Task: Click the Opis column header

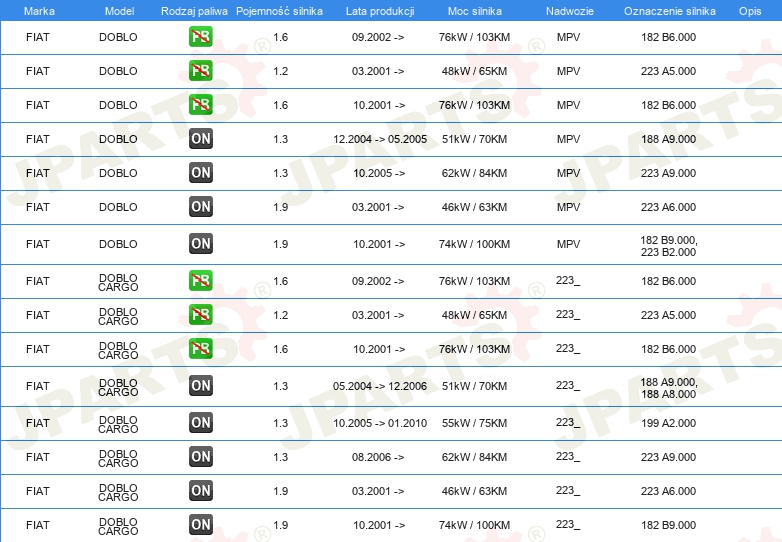Action: (x=750, y=11)
